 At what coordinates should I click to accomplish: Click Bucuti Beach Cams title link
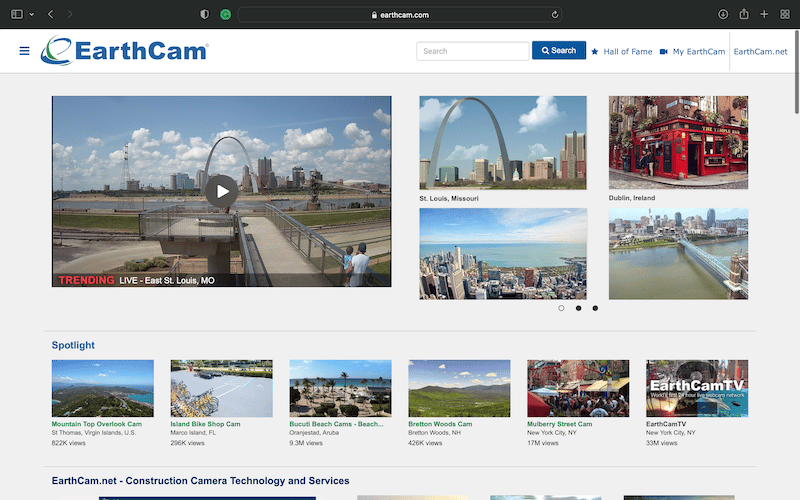[x=336, y=424]
